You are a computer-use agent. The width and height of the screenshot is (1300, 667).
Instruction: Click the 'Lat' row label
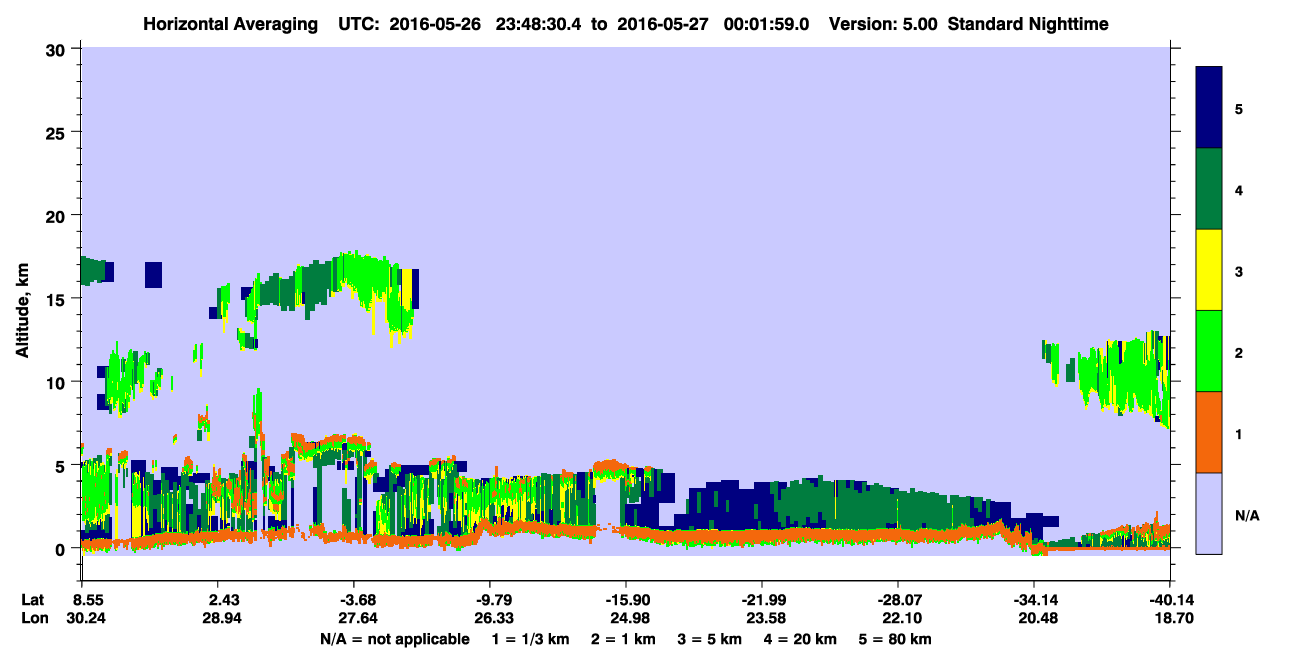pos(32,599)
